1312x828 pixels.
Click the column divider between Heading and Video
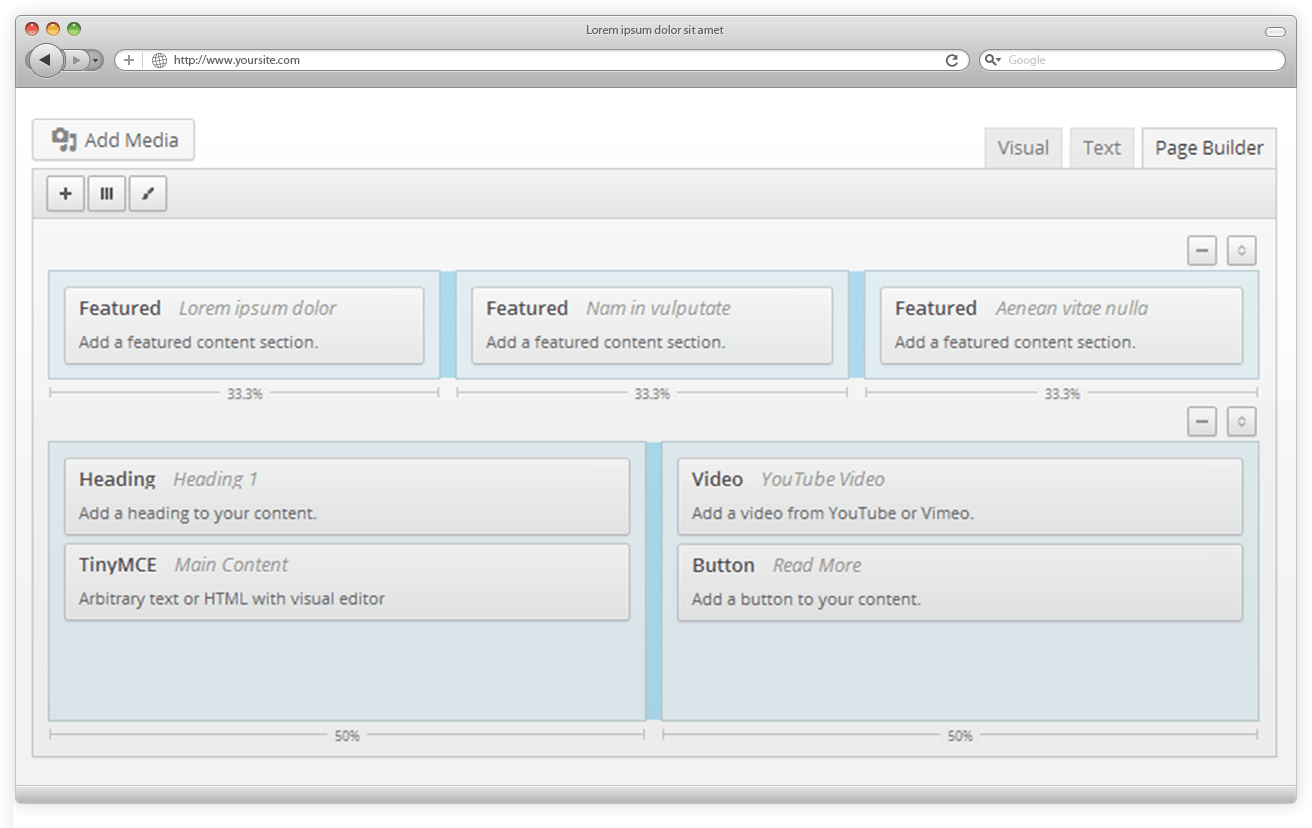click(x=653, y=581)
